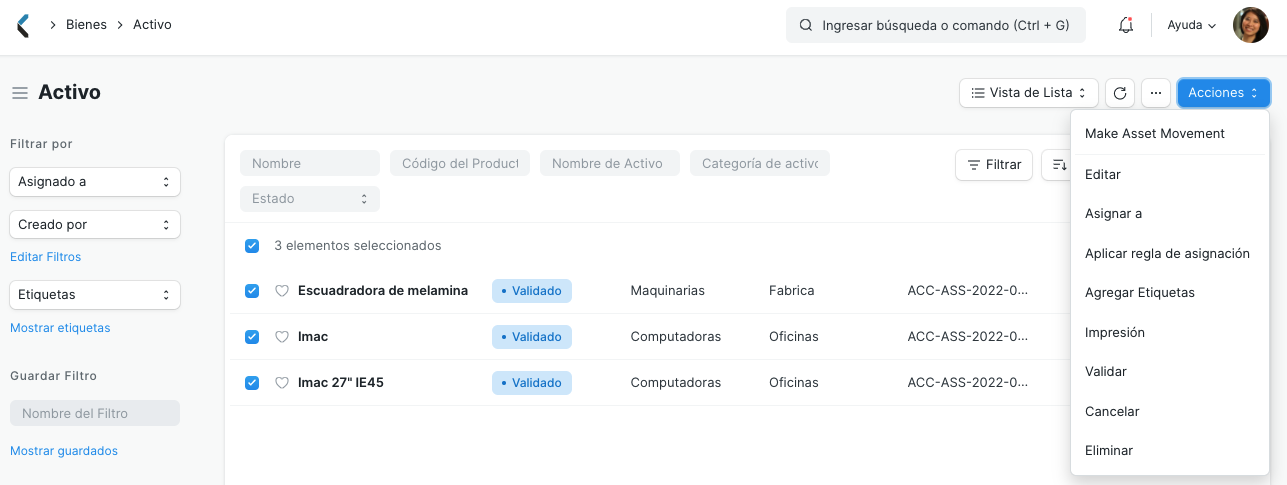Viewport: 1287px width, 485px height.
Task: Click Maquinarias category cell
Action: tap(668, 291)
